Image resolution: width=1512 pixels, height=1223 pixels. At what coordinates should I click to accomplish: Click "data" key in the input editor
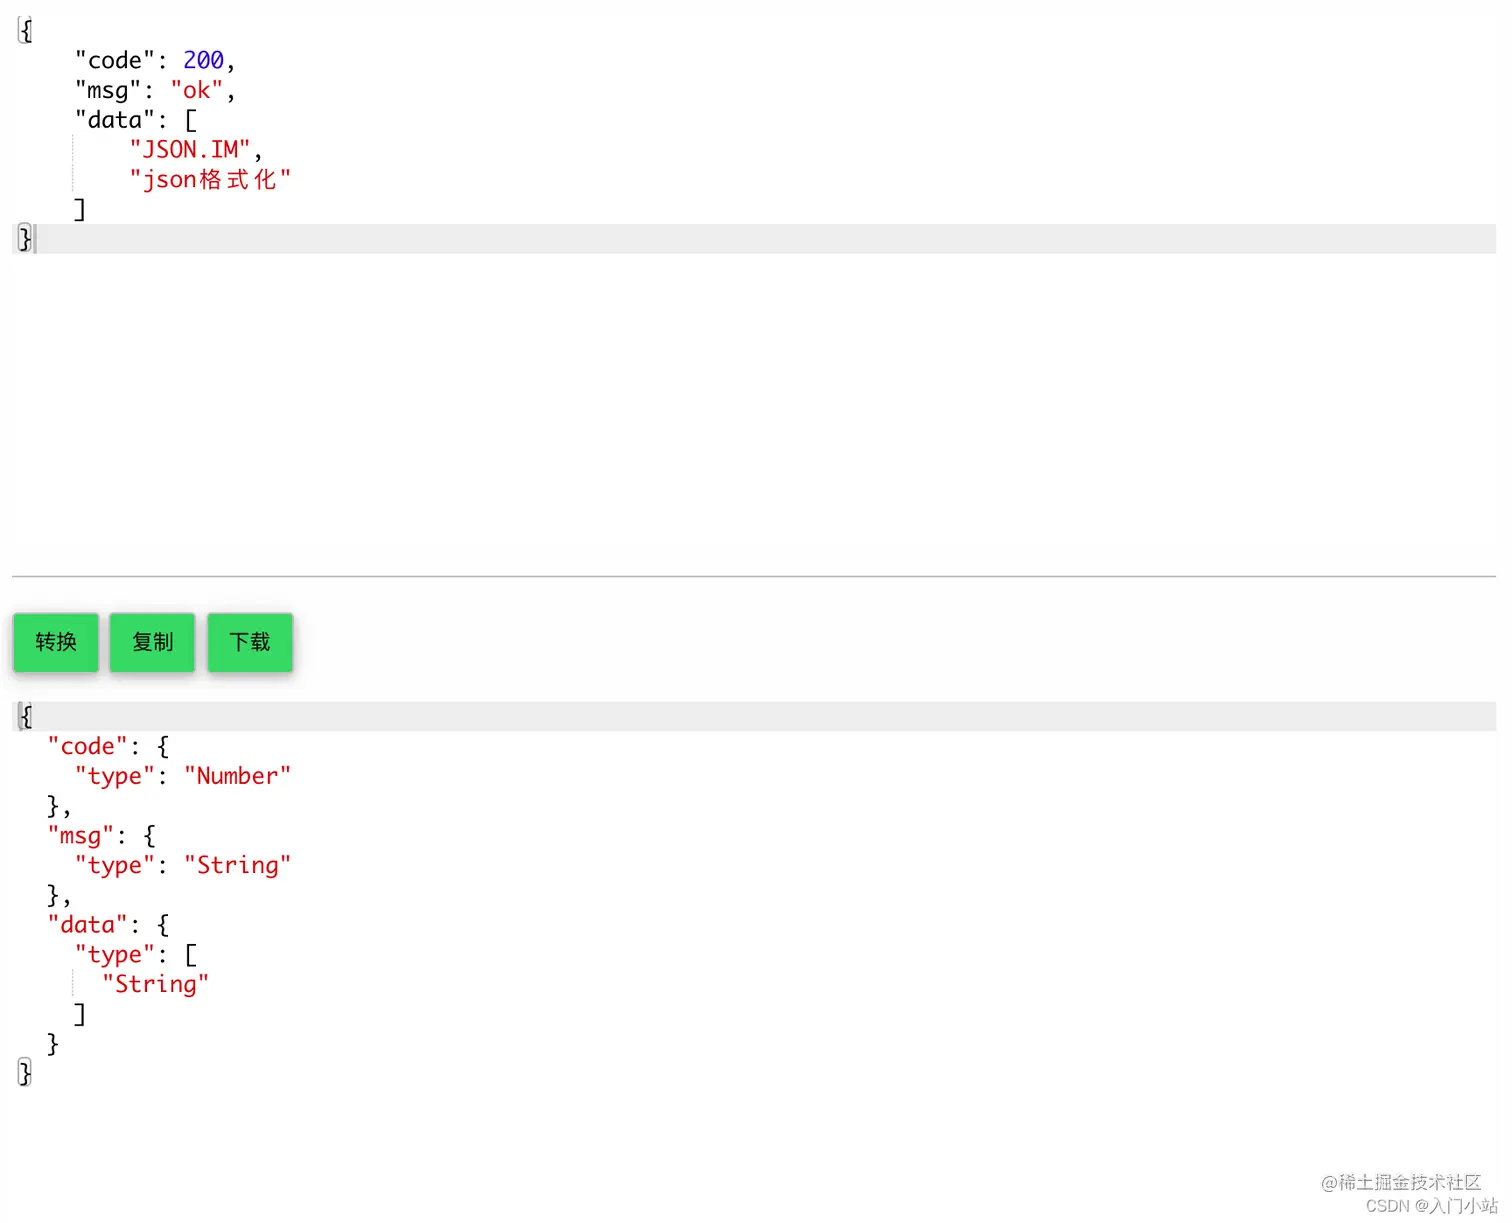click(115, 120)
